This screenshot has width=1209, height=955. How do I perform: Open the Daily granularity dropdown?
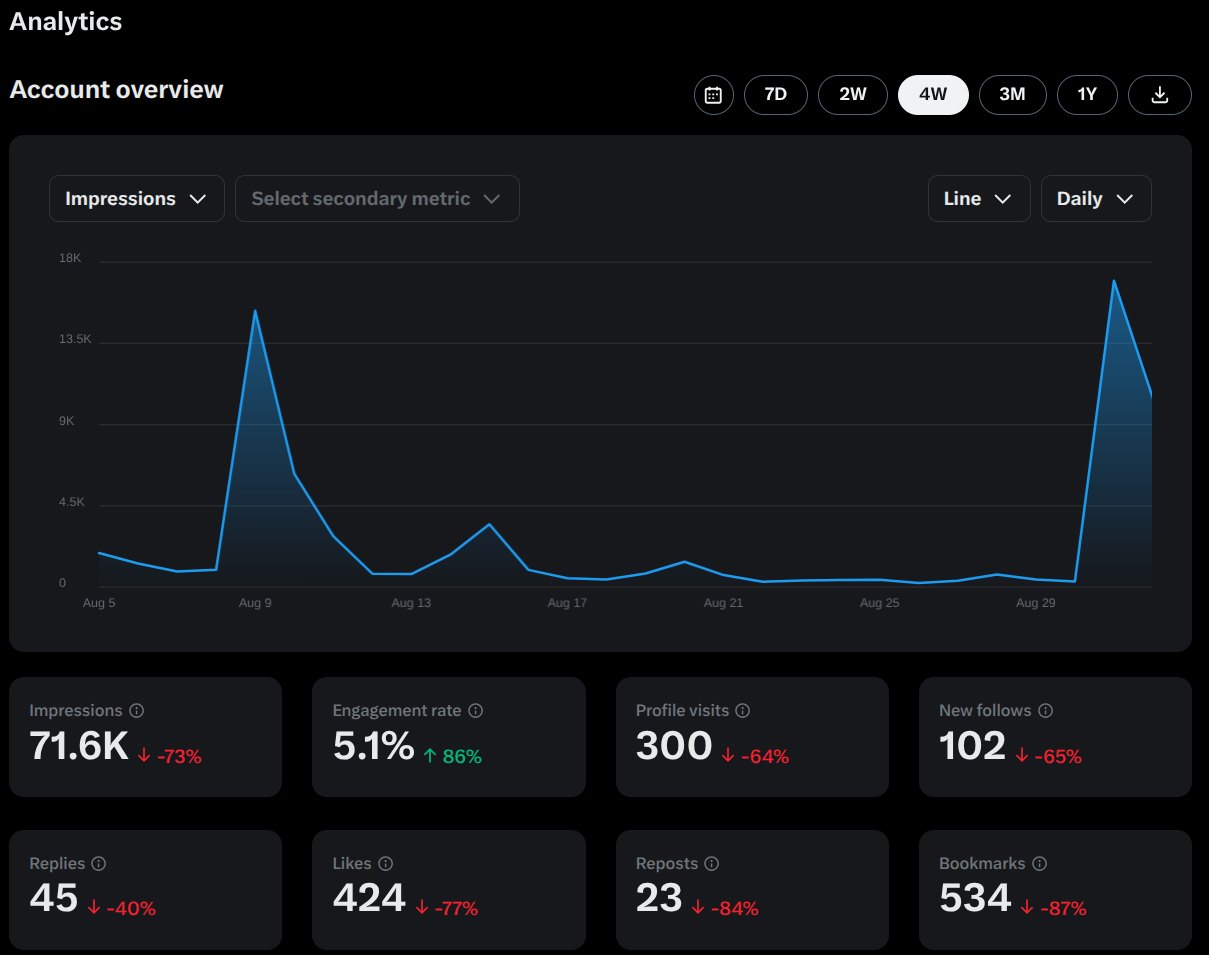[x=1096, y=199]
